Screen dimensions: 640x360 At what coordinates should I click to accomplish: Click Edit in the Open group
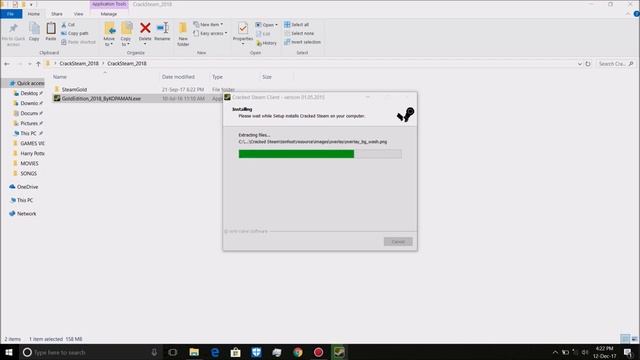(263, 34)
